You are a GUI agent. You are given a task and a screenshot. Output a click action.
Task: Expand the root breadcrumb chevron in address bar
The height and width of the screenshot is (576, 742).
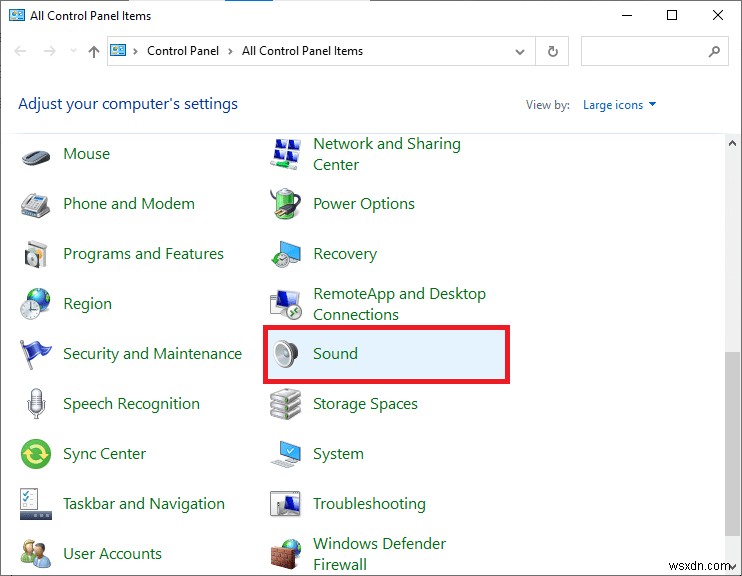tap(135, 51)
